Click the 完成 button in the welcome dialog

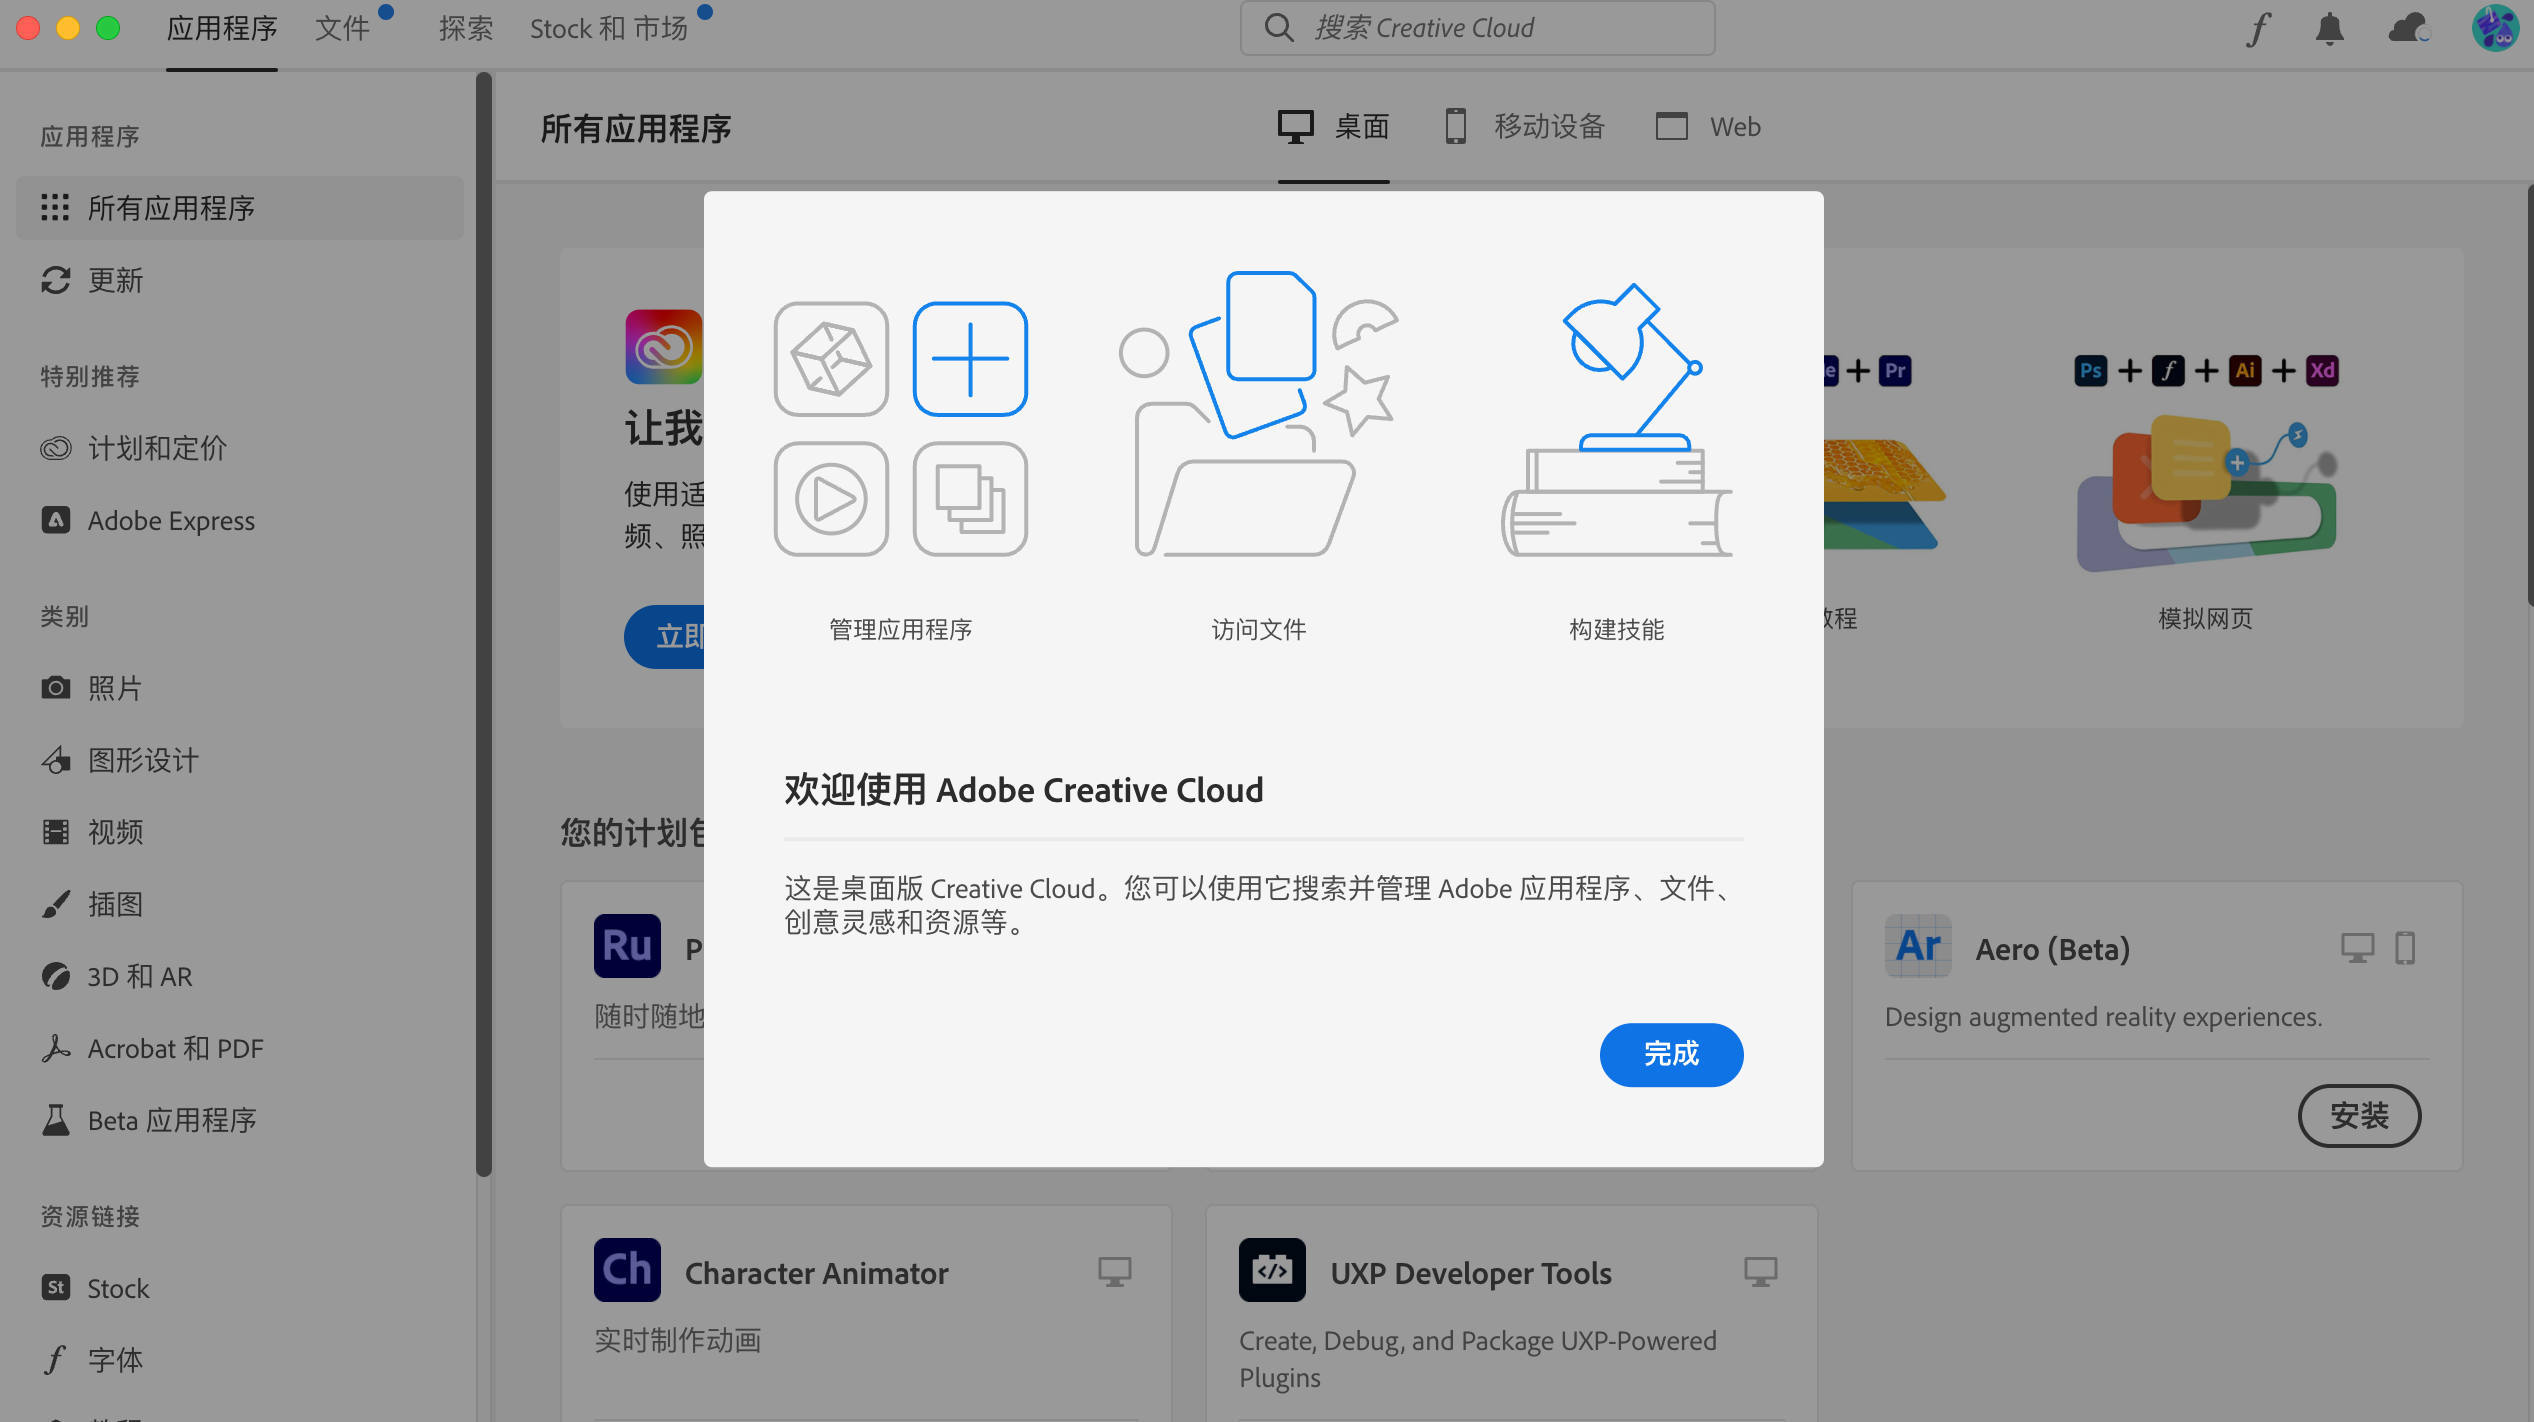1671,1054
